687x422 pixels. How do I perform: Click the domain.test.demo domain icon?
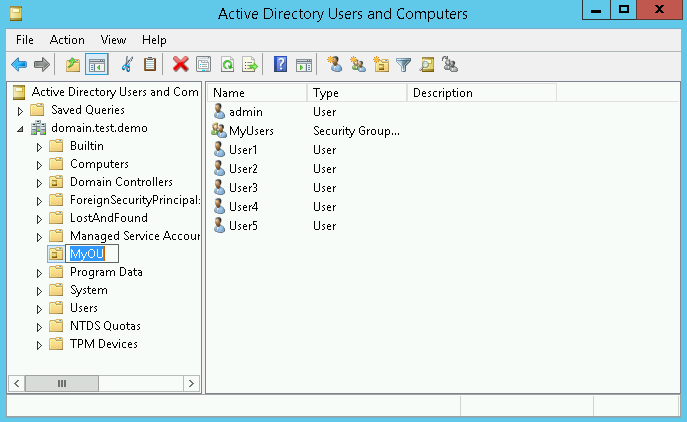point(38,128)
